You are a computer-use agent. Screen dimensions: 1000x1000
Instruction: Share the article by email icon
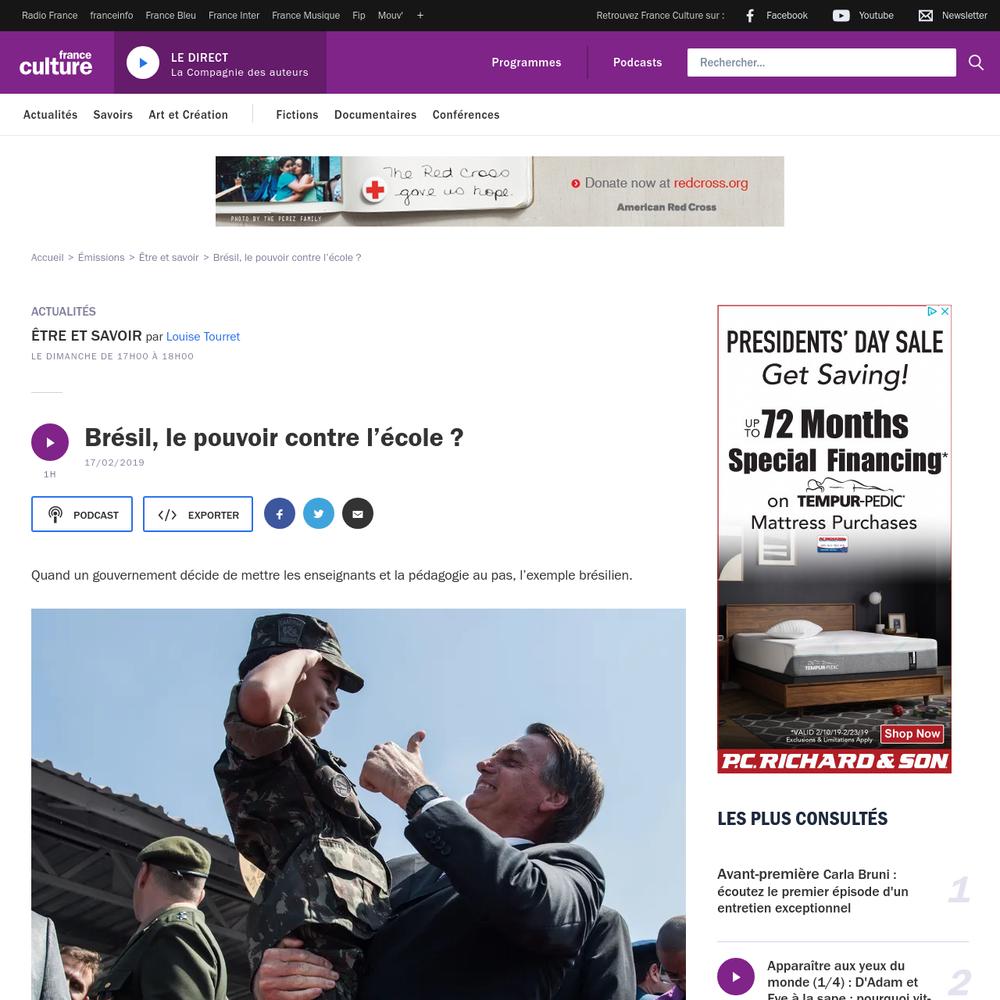click(358, 513)
